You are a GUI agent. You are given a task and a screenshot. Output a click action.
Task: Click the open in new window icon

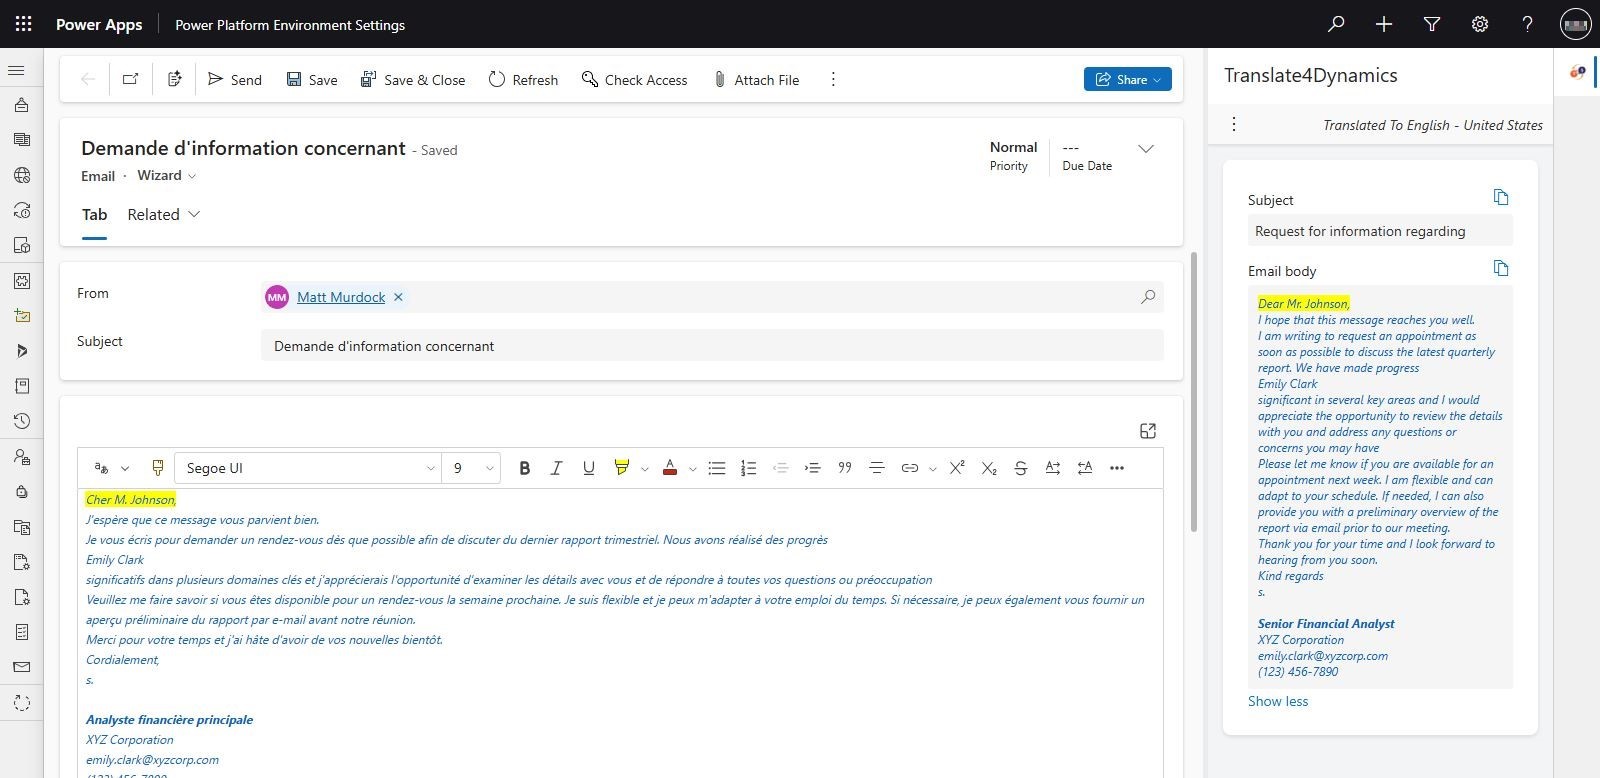coord(130,79)
